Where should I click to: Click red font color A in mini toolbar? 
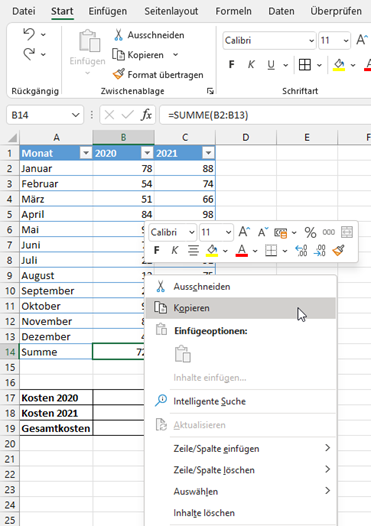(x=242, y=250)
